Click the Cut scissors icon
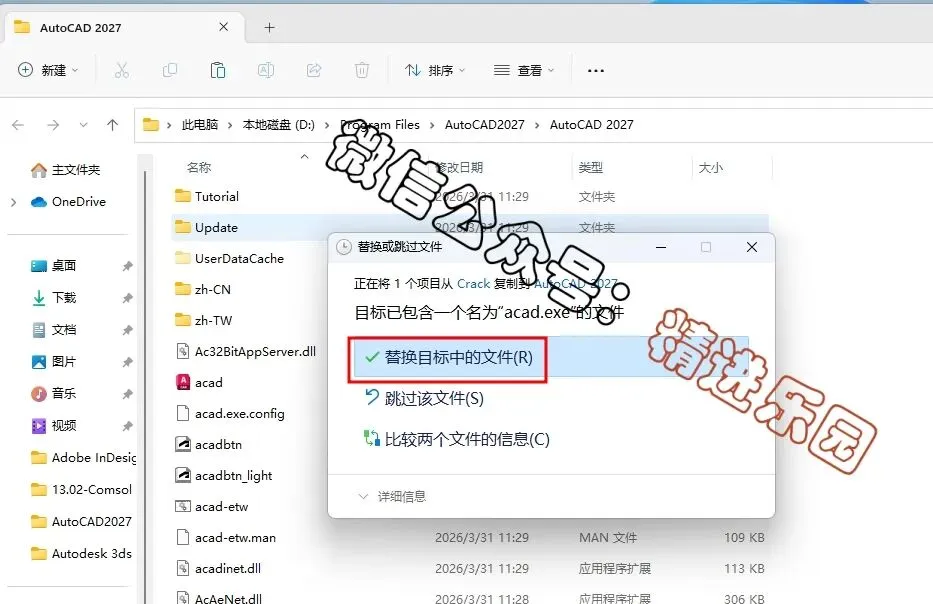 pos(121,70)
